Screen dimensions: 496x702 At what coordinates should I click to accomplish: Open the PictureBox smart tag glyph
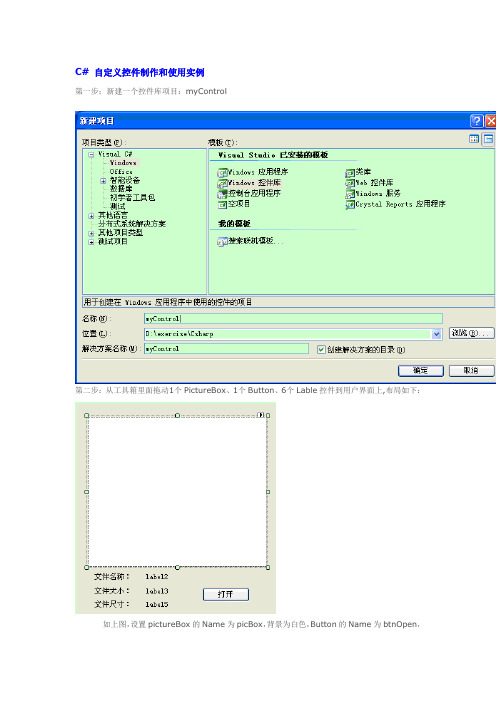[x=261, y=415]
